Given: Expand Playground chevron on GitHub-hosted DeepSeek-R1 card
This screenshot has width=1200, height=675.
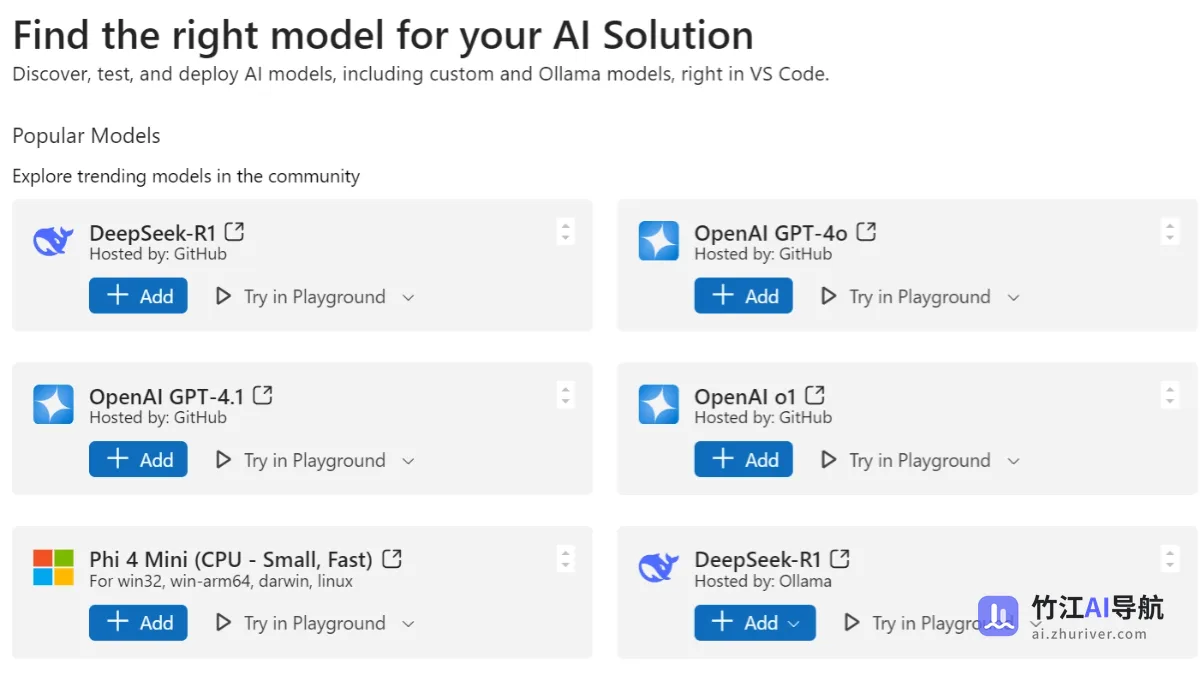Looking at the screenshot, I should (x=408, y=297).
